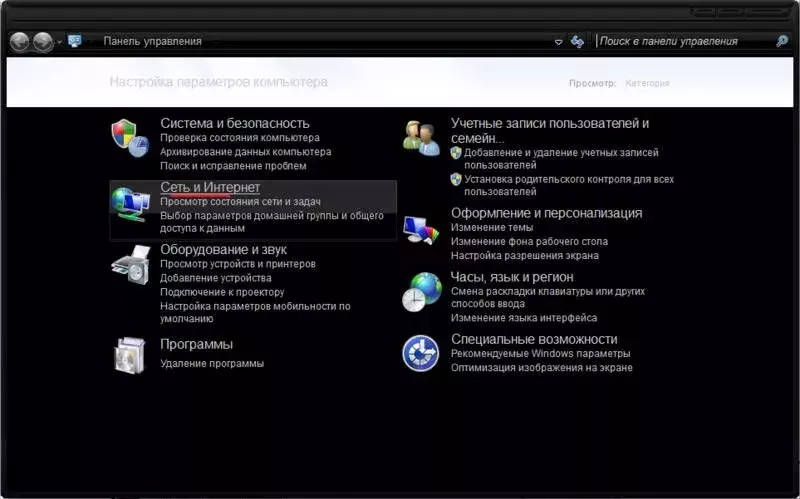Open Оформление и персонализация category
Viewport: 800px width, 499px height.
point(546,213)
